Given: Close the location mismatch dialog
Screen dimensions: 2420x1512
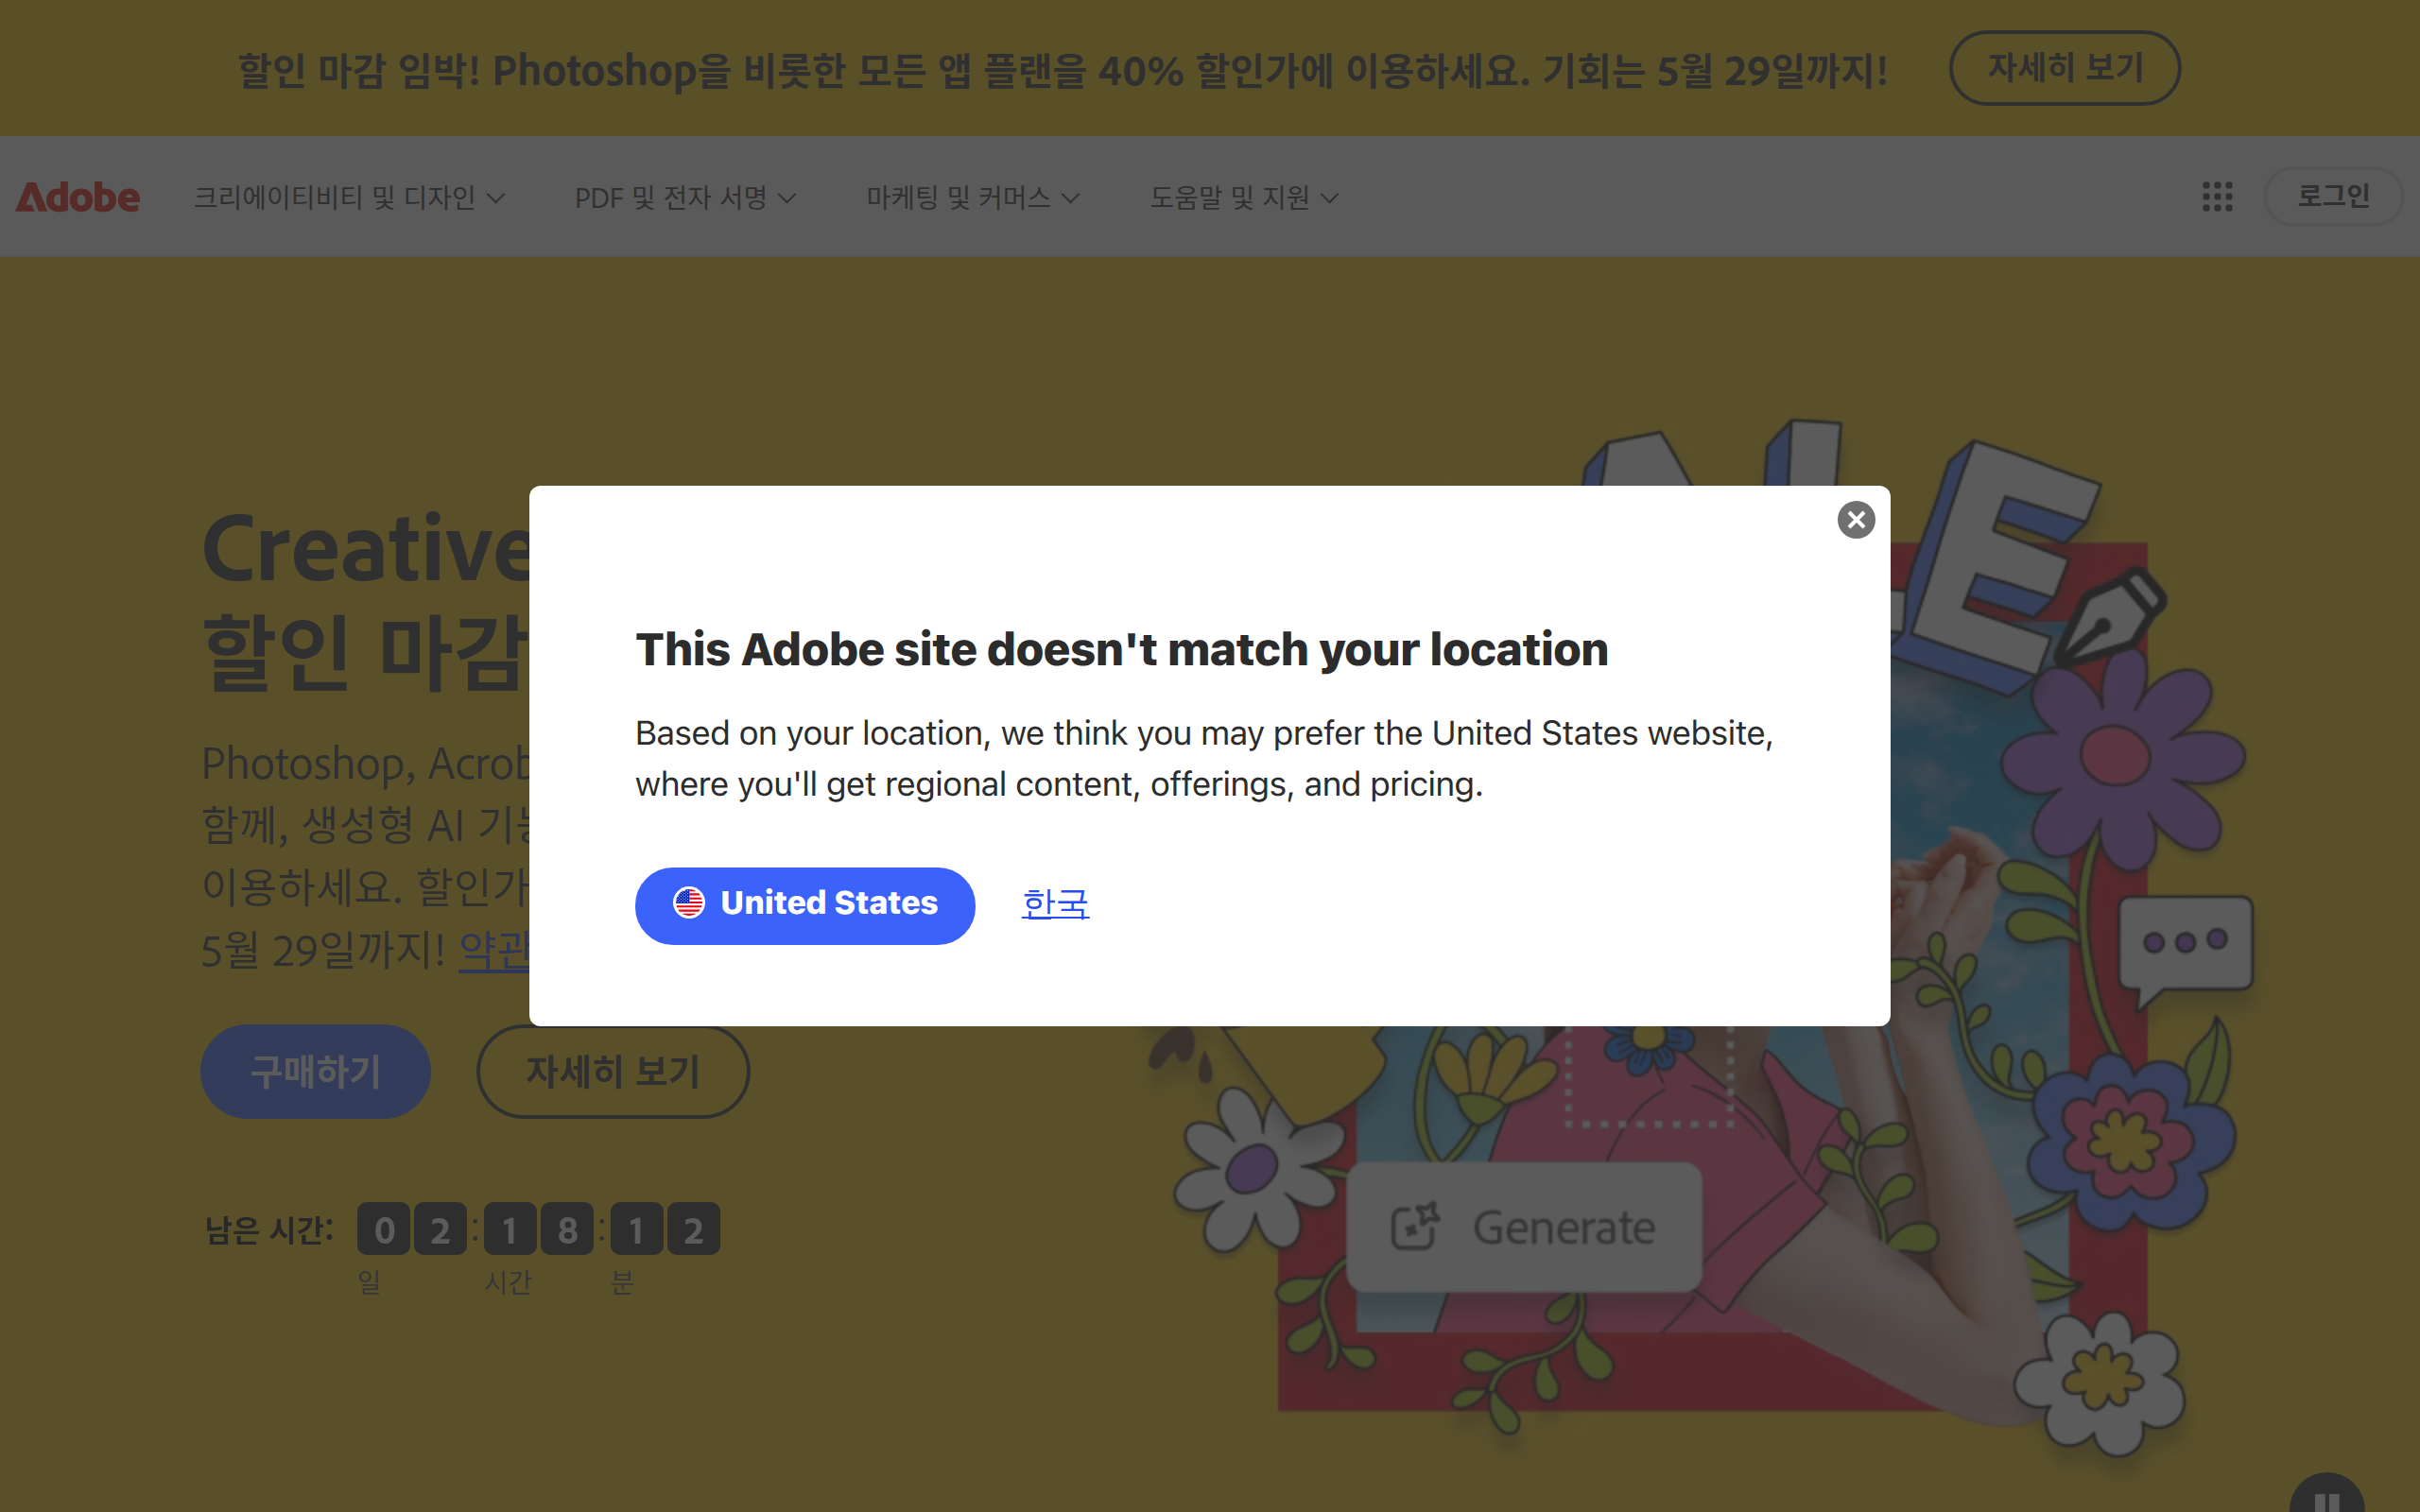Looking at the screenshot, I should [x=1856, y=520].
